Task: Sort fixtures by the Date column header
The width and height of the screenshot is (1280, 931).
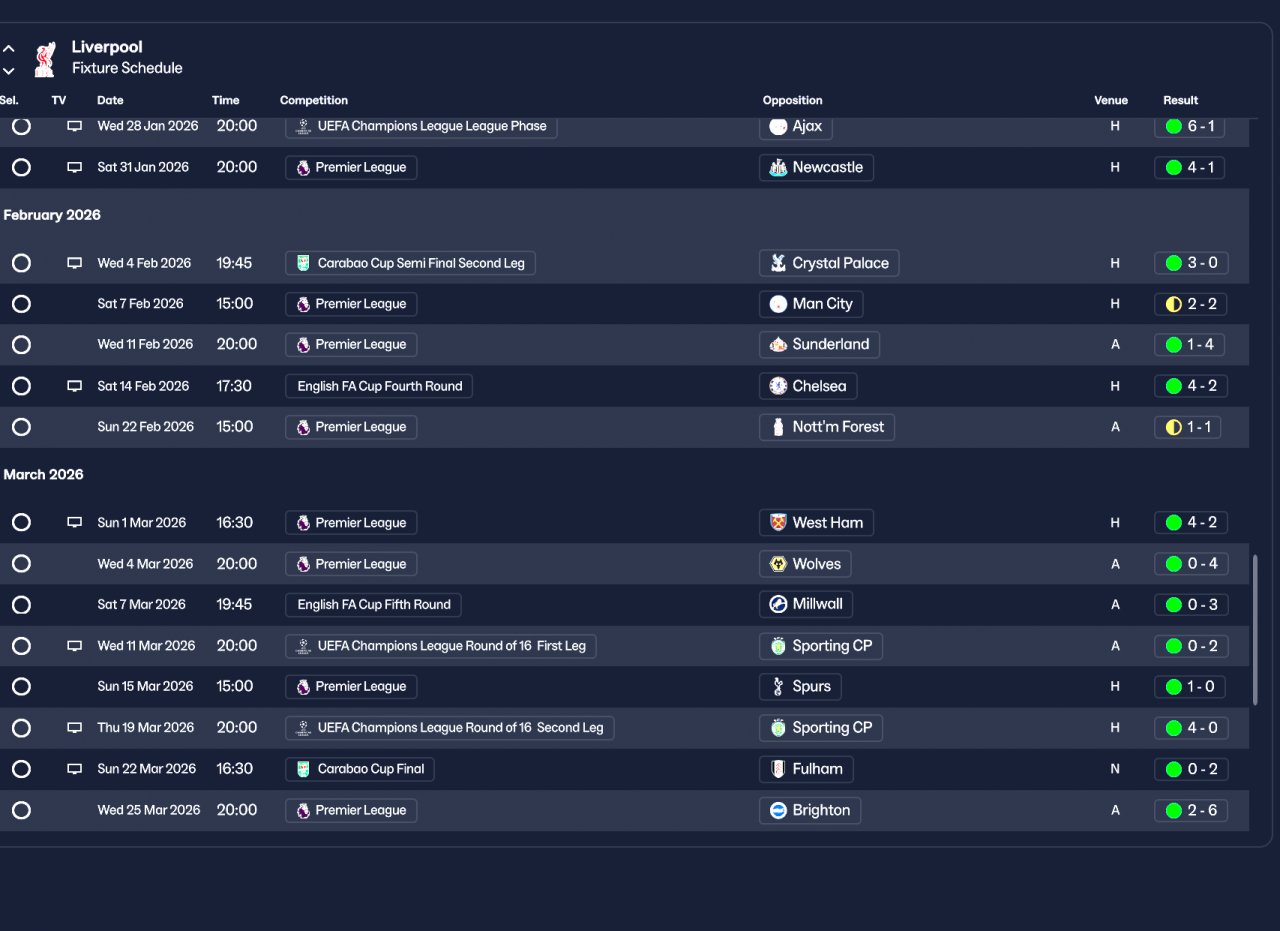Action: pyautogui.click(x=110, y=100)
